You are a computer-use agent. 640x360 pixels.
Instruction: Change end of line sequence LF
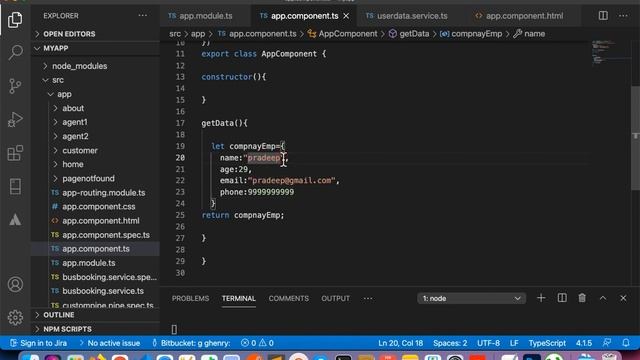point(514,343)
